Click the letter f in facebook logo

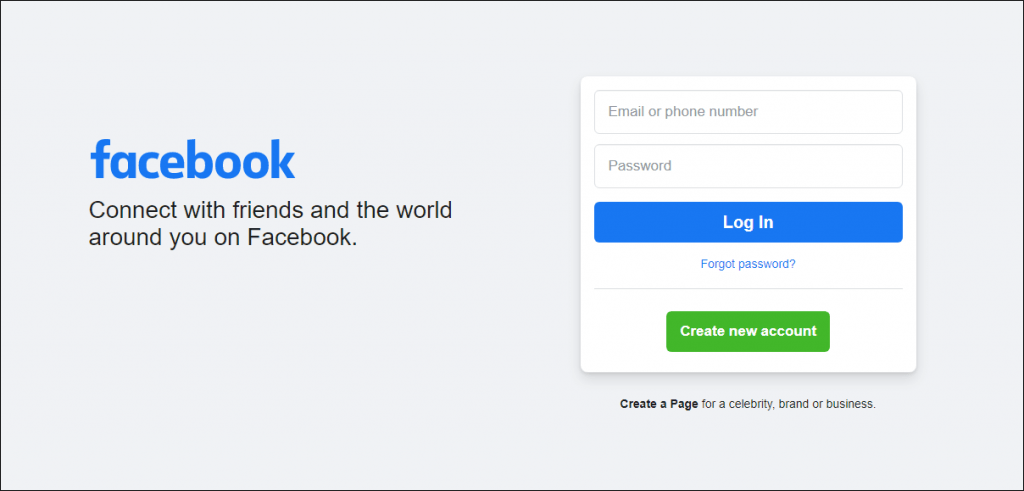[x=99, y=158]
